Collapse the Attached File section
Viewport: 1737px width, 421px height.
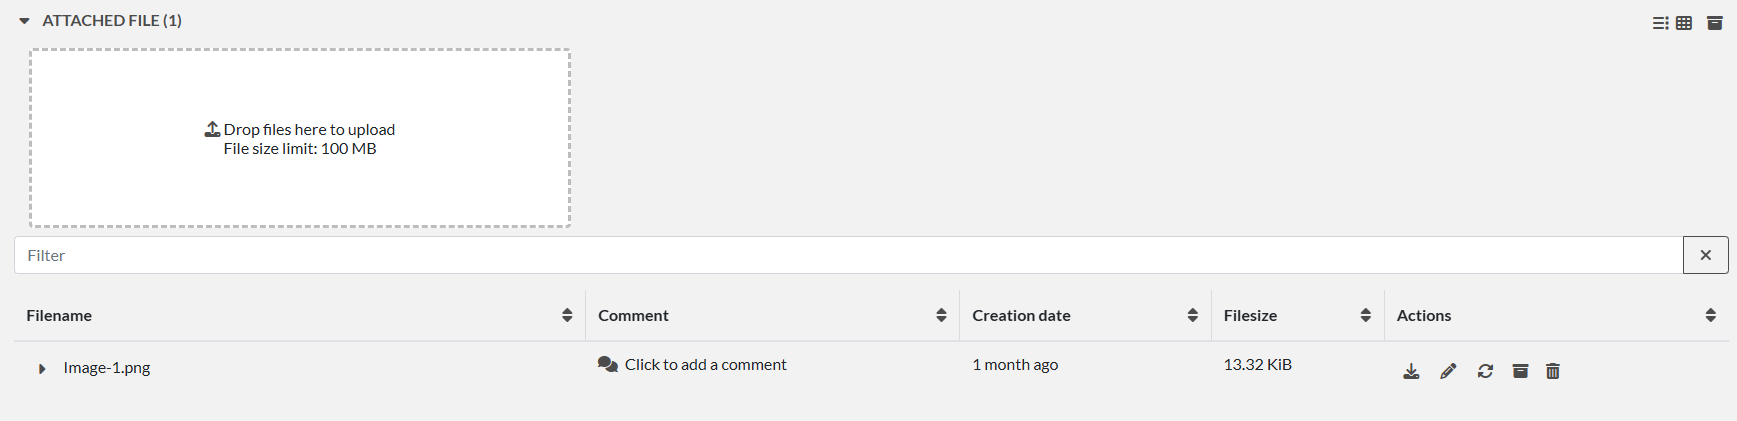[x=24, y=21]
